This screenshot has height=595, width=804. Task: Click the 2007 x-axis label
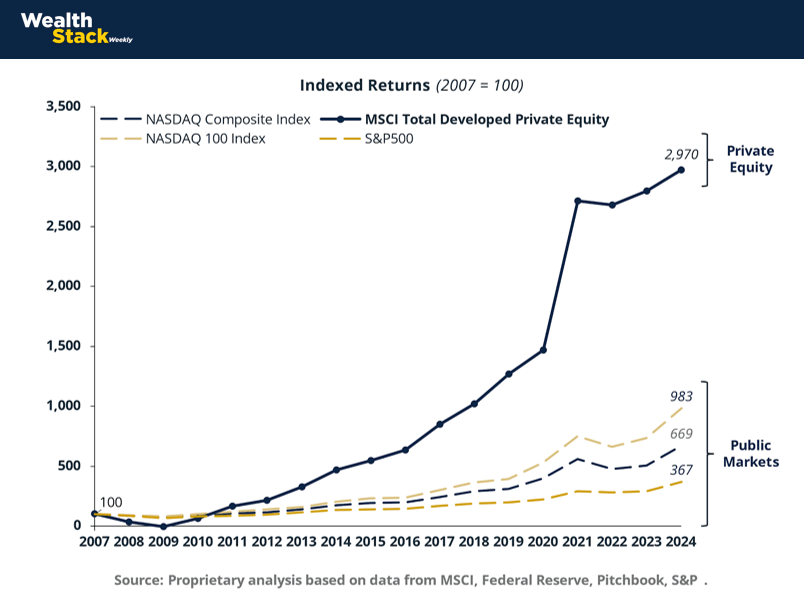point(94,542)
